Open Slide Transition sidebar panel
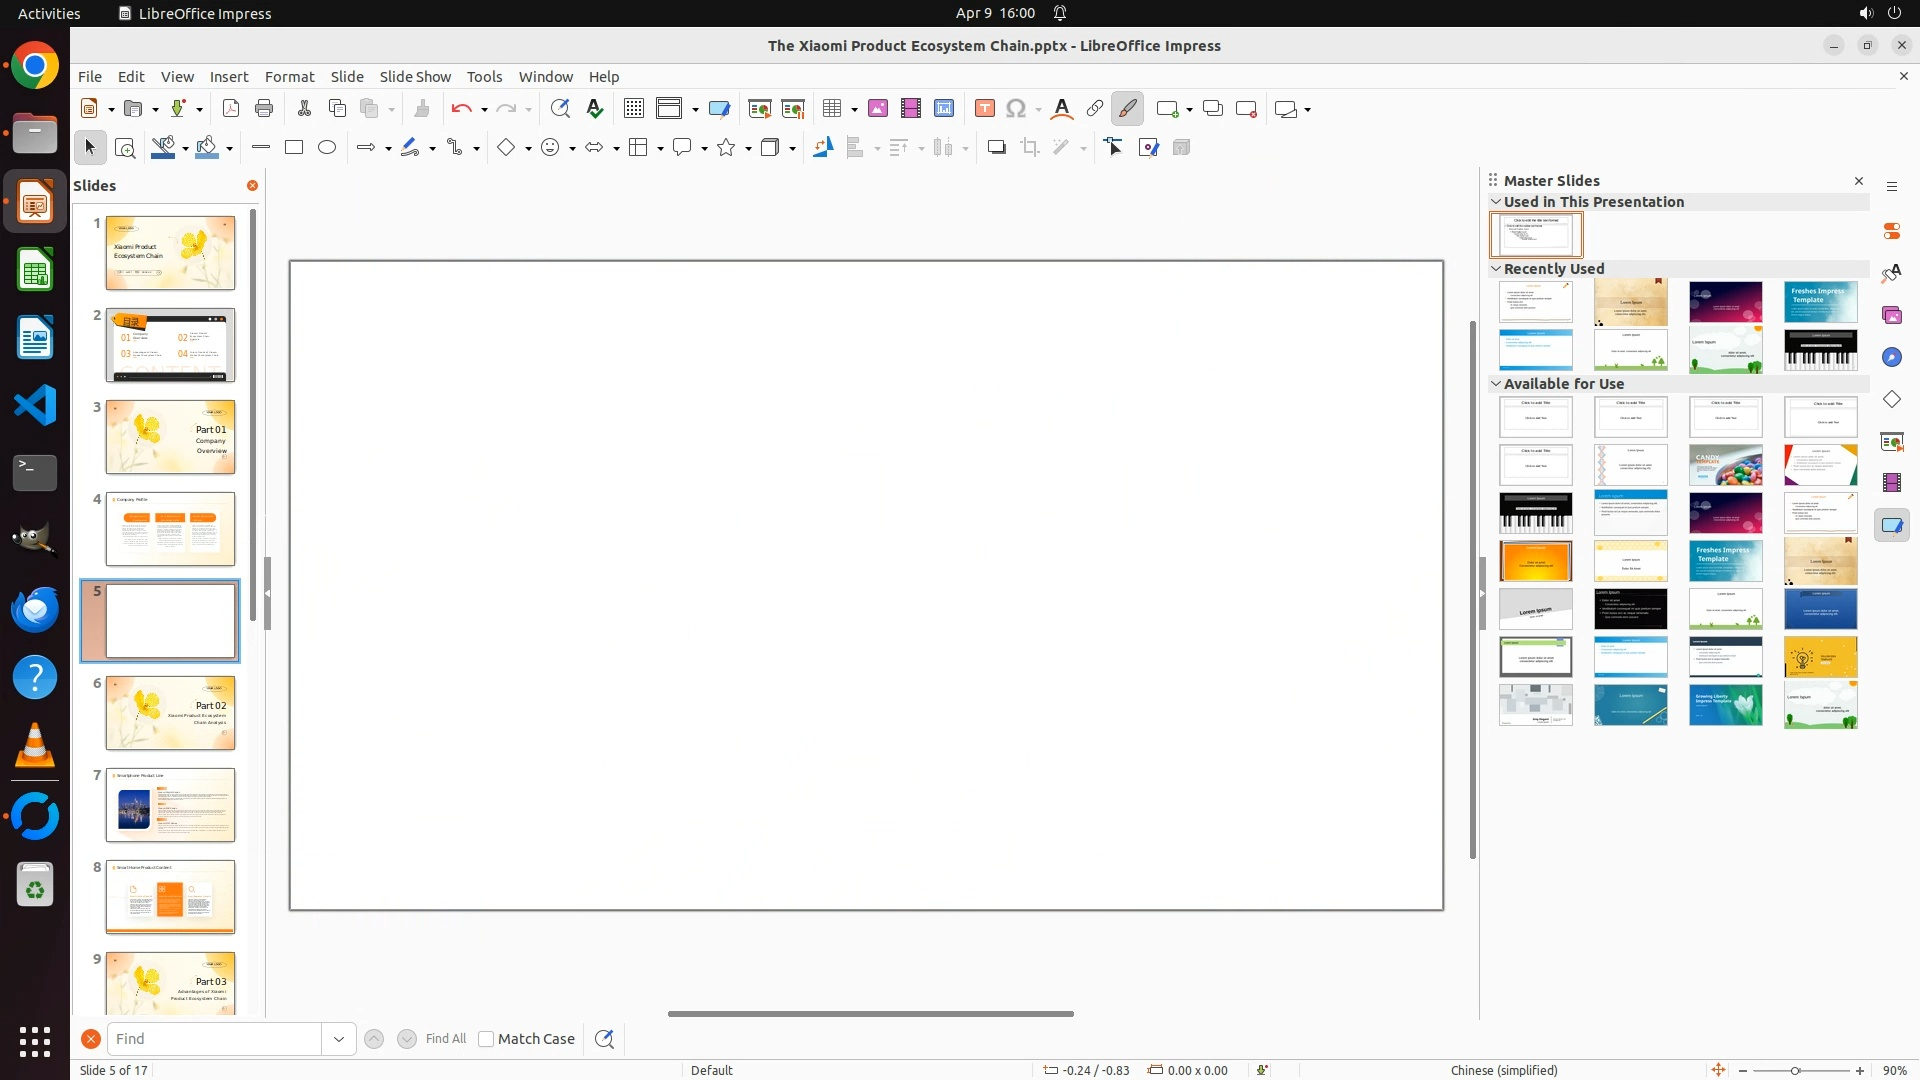1920x1080 pixels. [x=1892, y=442]
